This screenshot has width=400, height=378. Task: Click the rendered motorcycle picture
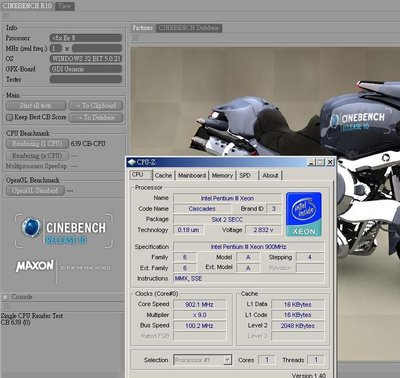point(265,102)
